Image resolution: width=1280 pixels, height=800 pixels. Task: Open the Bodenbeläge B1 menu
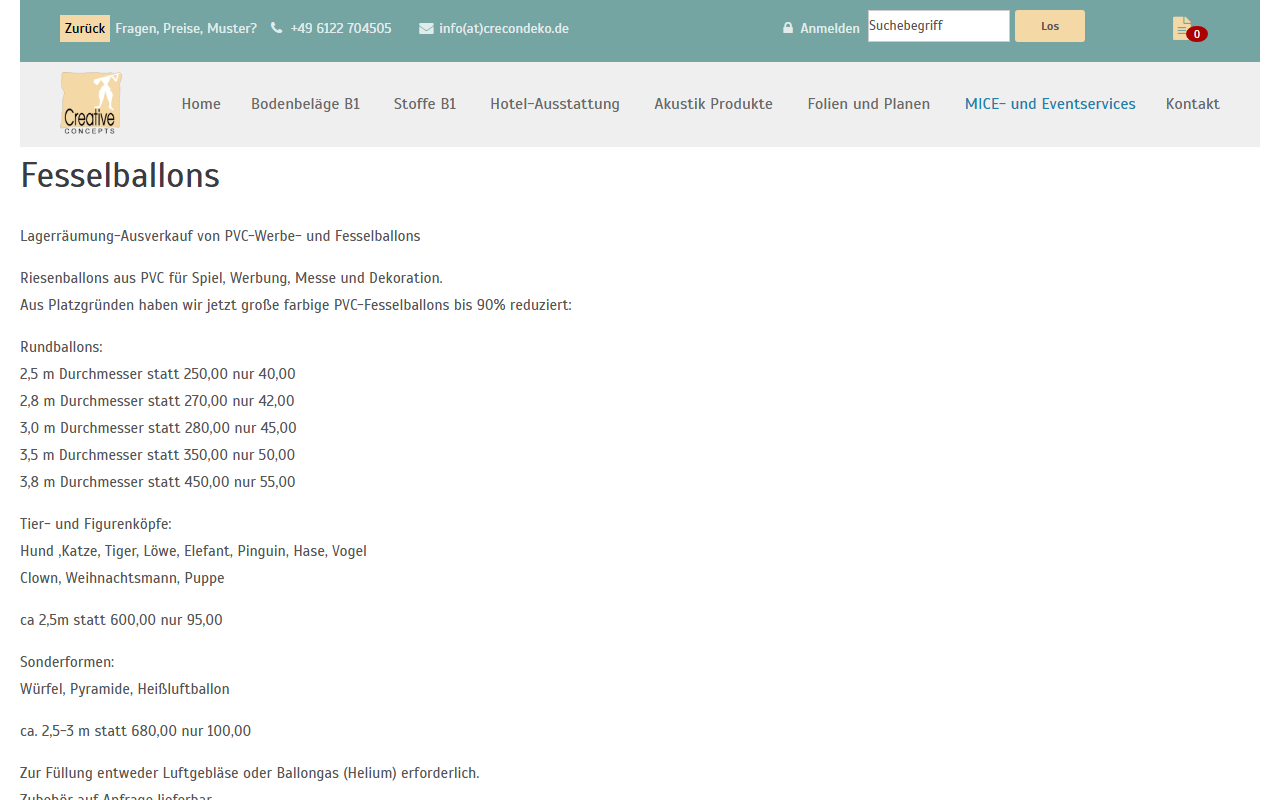[x=305, y=104]
